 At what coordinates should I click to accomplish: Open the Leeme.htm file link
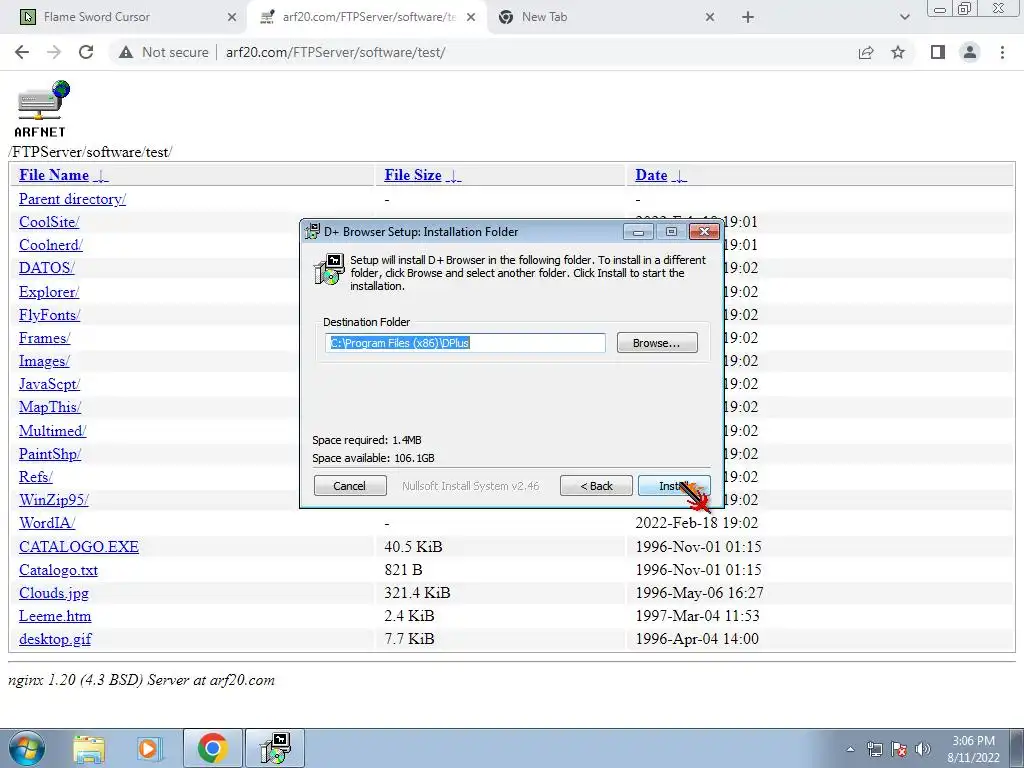click(x=55, y=616)
